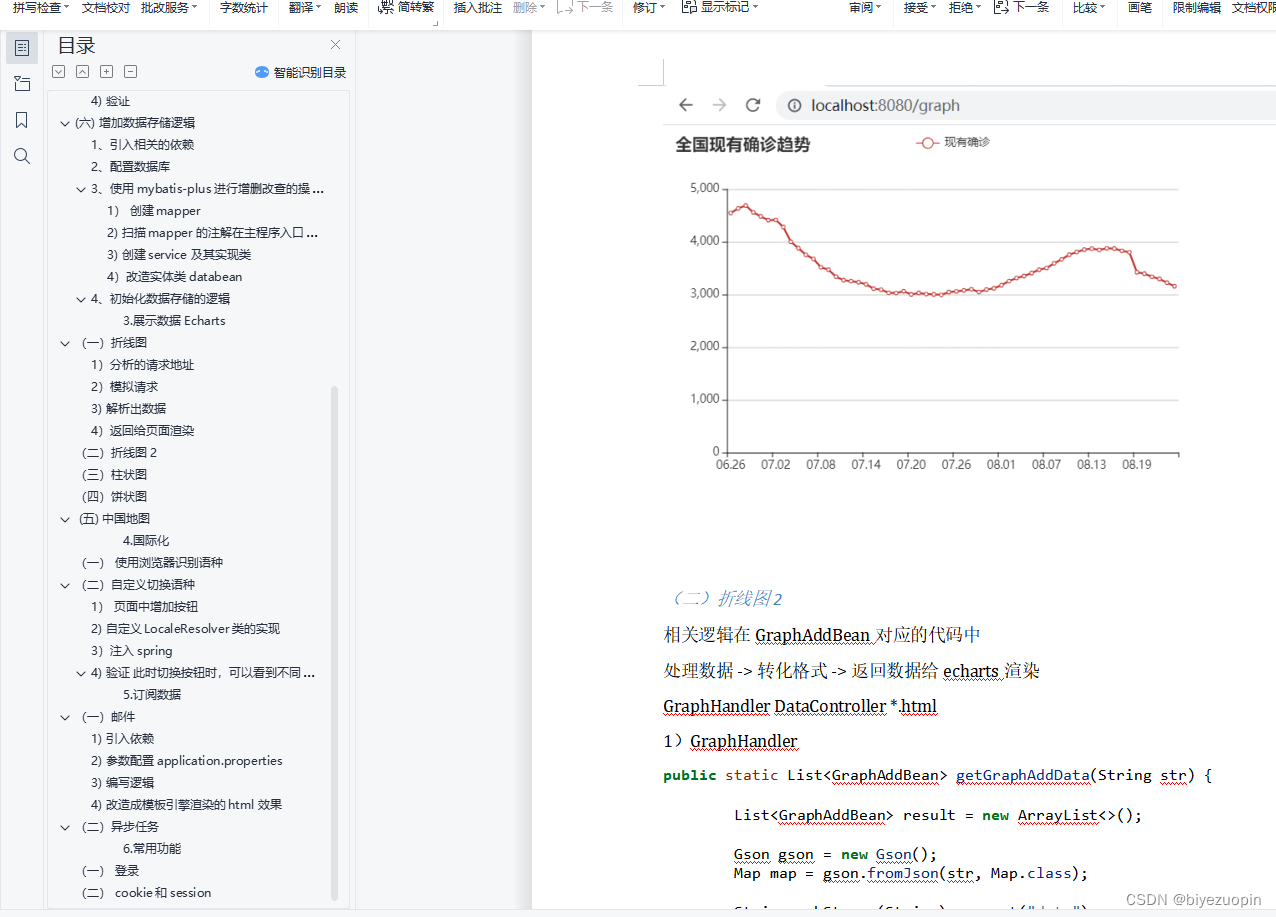Go to (二) cookie 和 session heading
The image size is (1276, 917).
pos(147,893)
